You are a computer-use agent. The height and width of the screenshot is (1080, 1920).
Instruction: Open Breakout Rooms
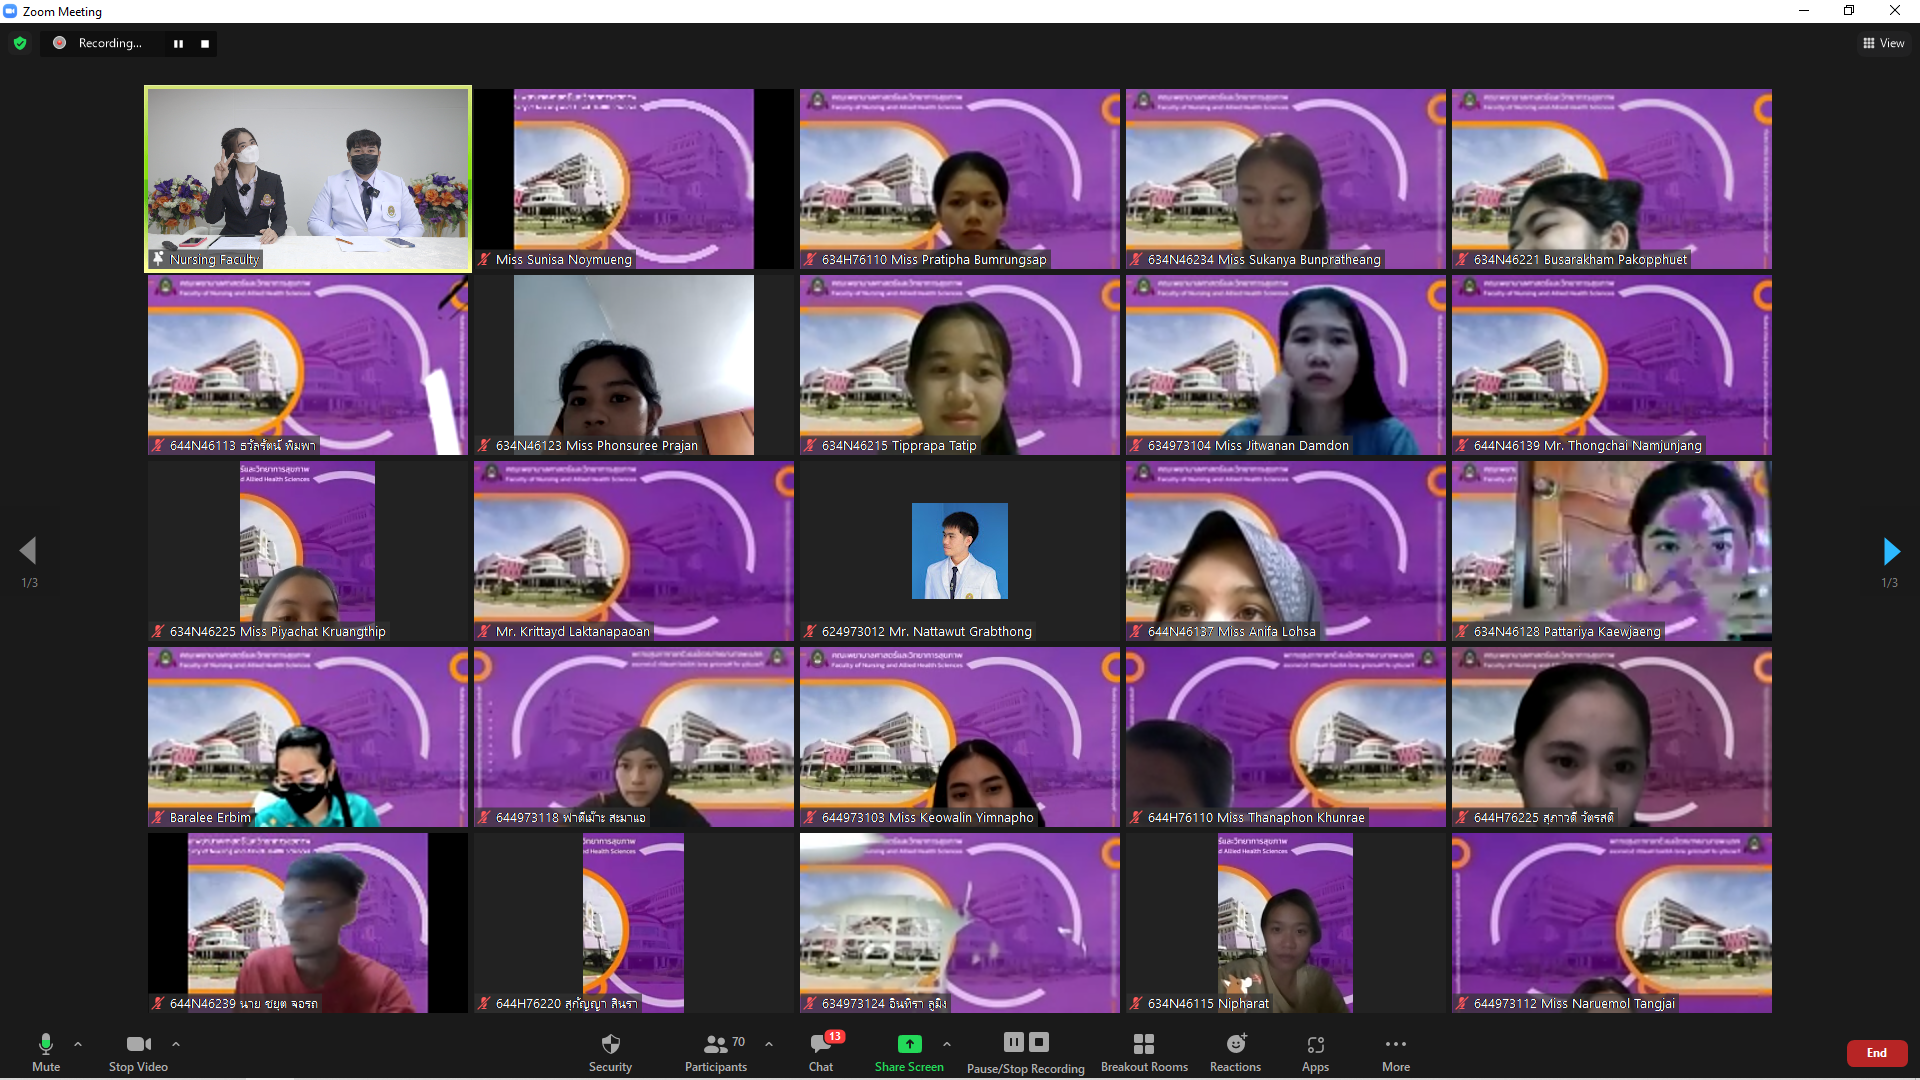pyautogui.click(x=1144, y=1051)
